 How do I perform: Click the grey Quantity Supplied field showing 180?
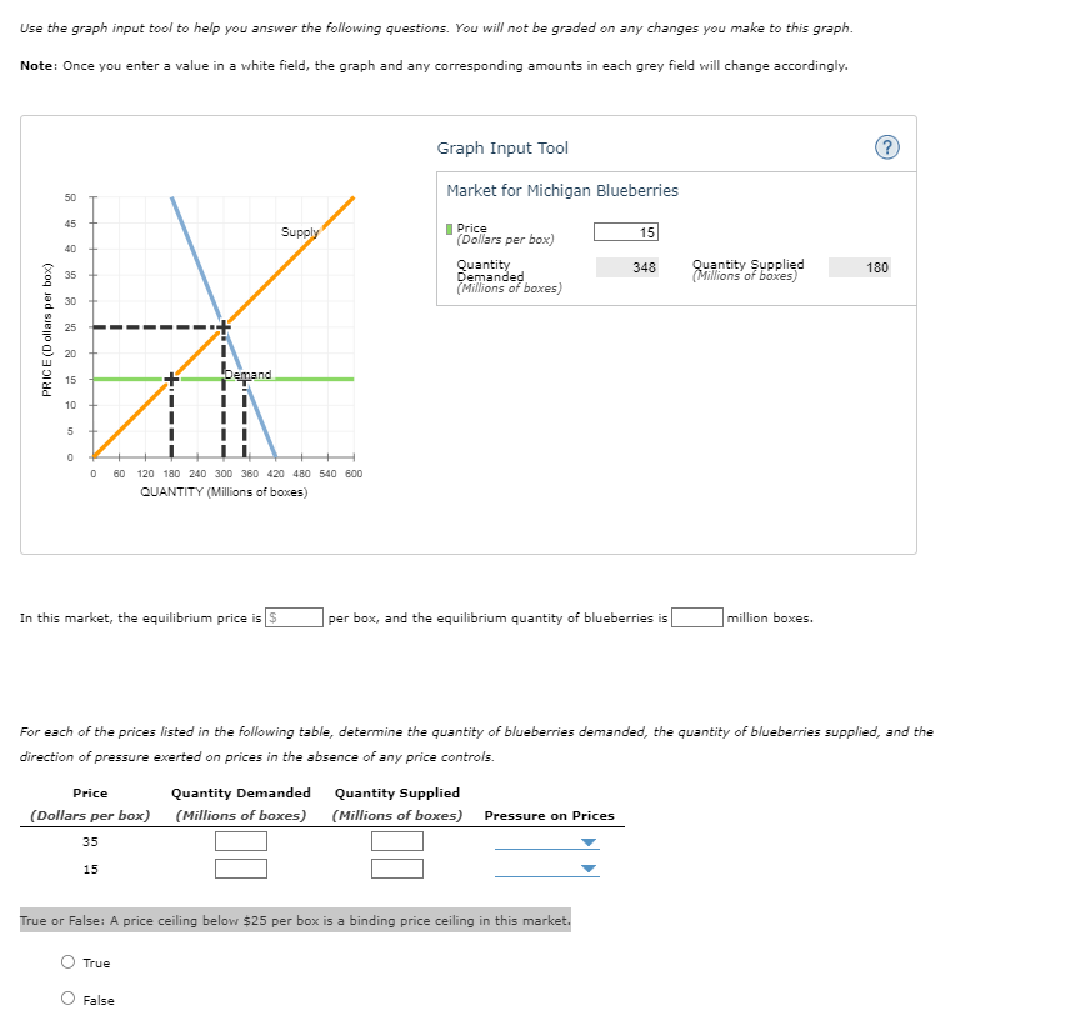coord(860,266)
